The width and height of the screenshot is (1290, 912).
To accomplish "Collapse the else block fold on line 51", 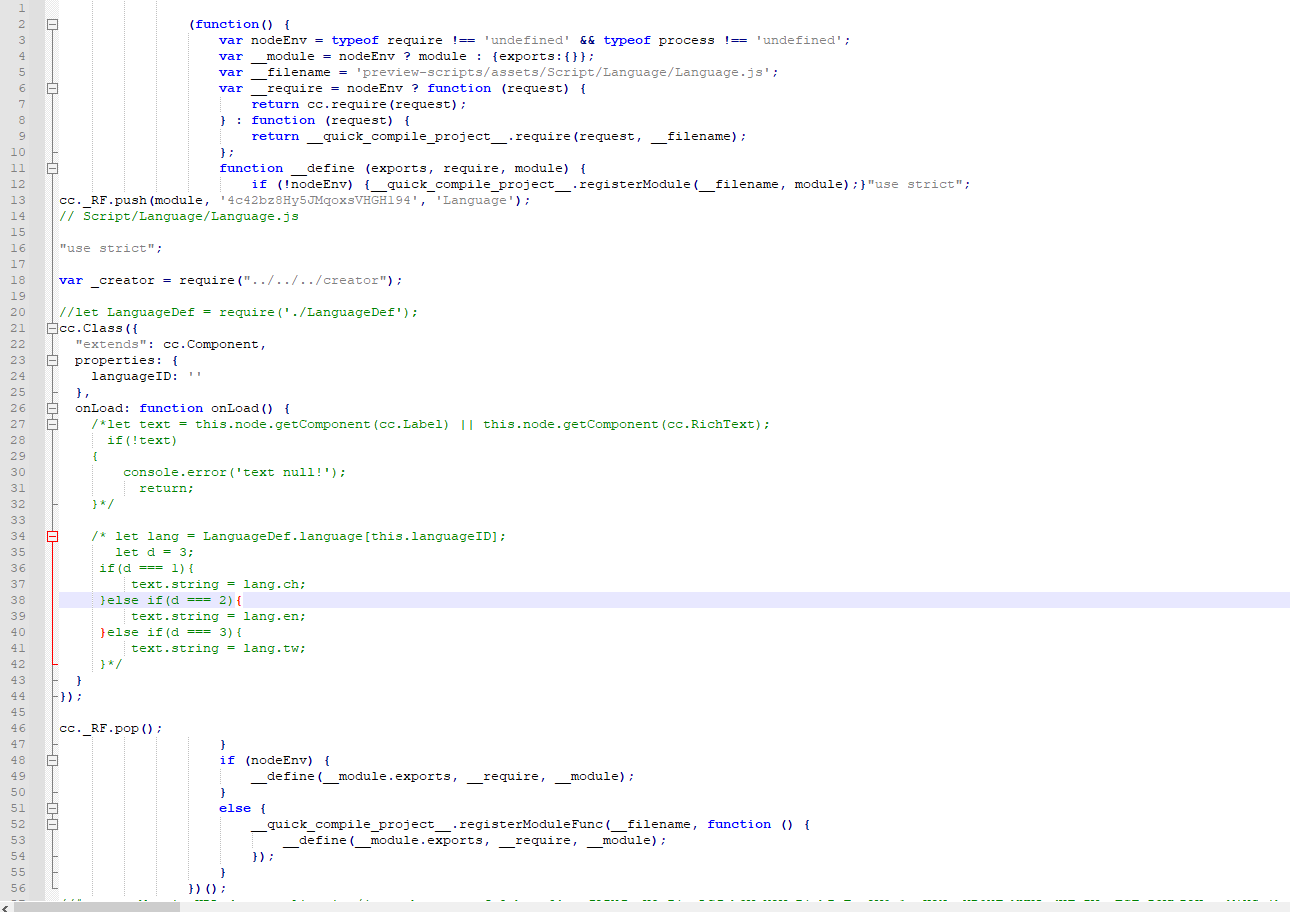I will pos(52,808).
